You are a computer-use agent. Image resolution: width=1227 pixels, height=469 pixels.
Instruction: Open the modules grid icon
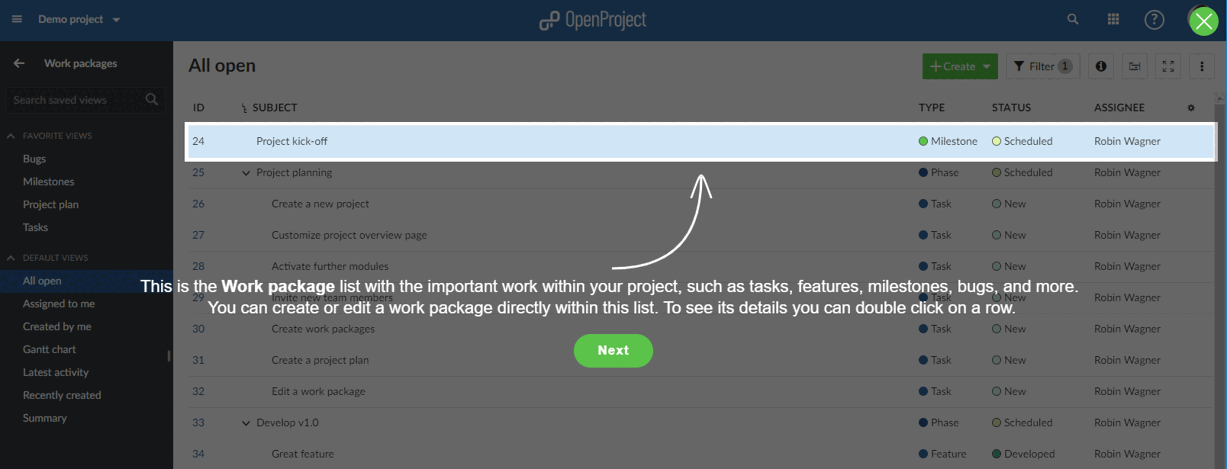(x=1113, y=19)
